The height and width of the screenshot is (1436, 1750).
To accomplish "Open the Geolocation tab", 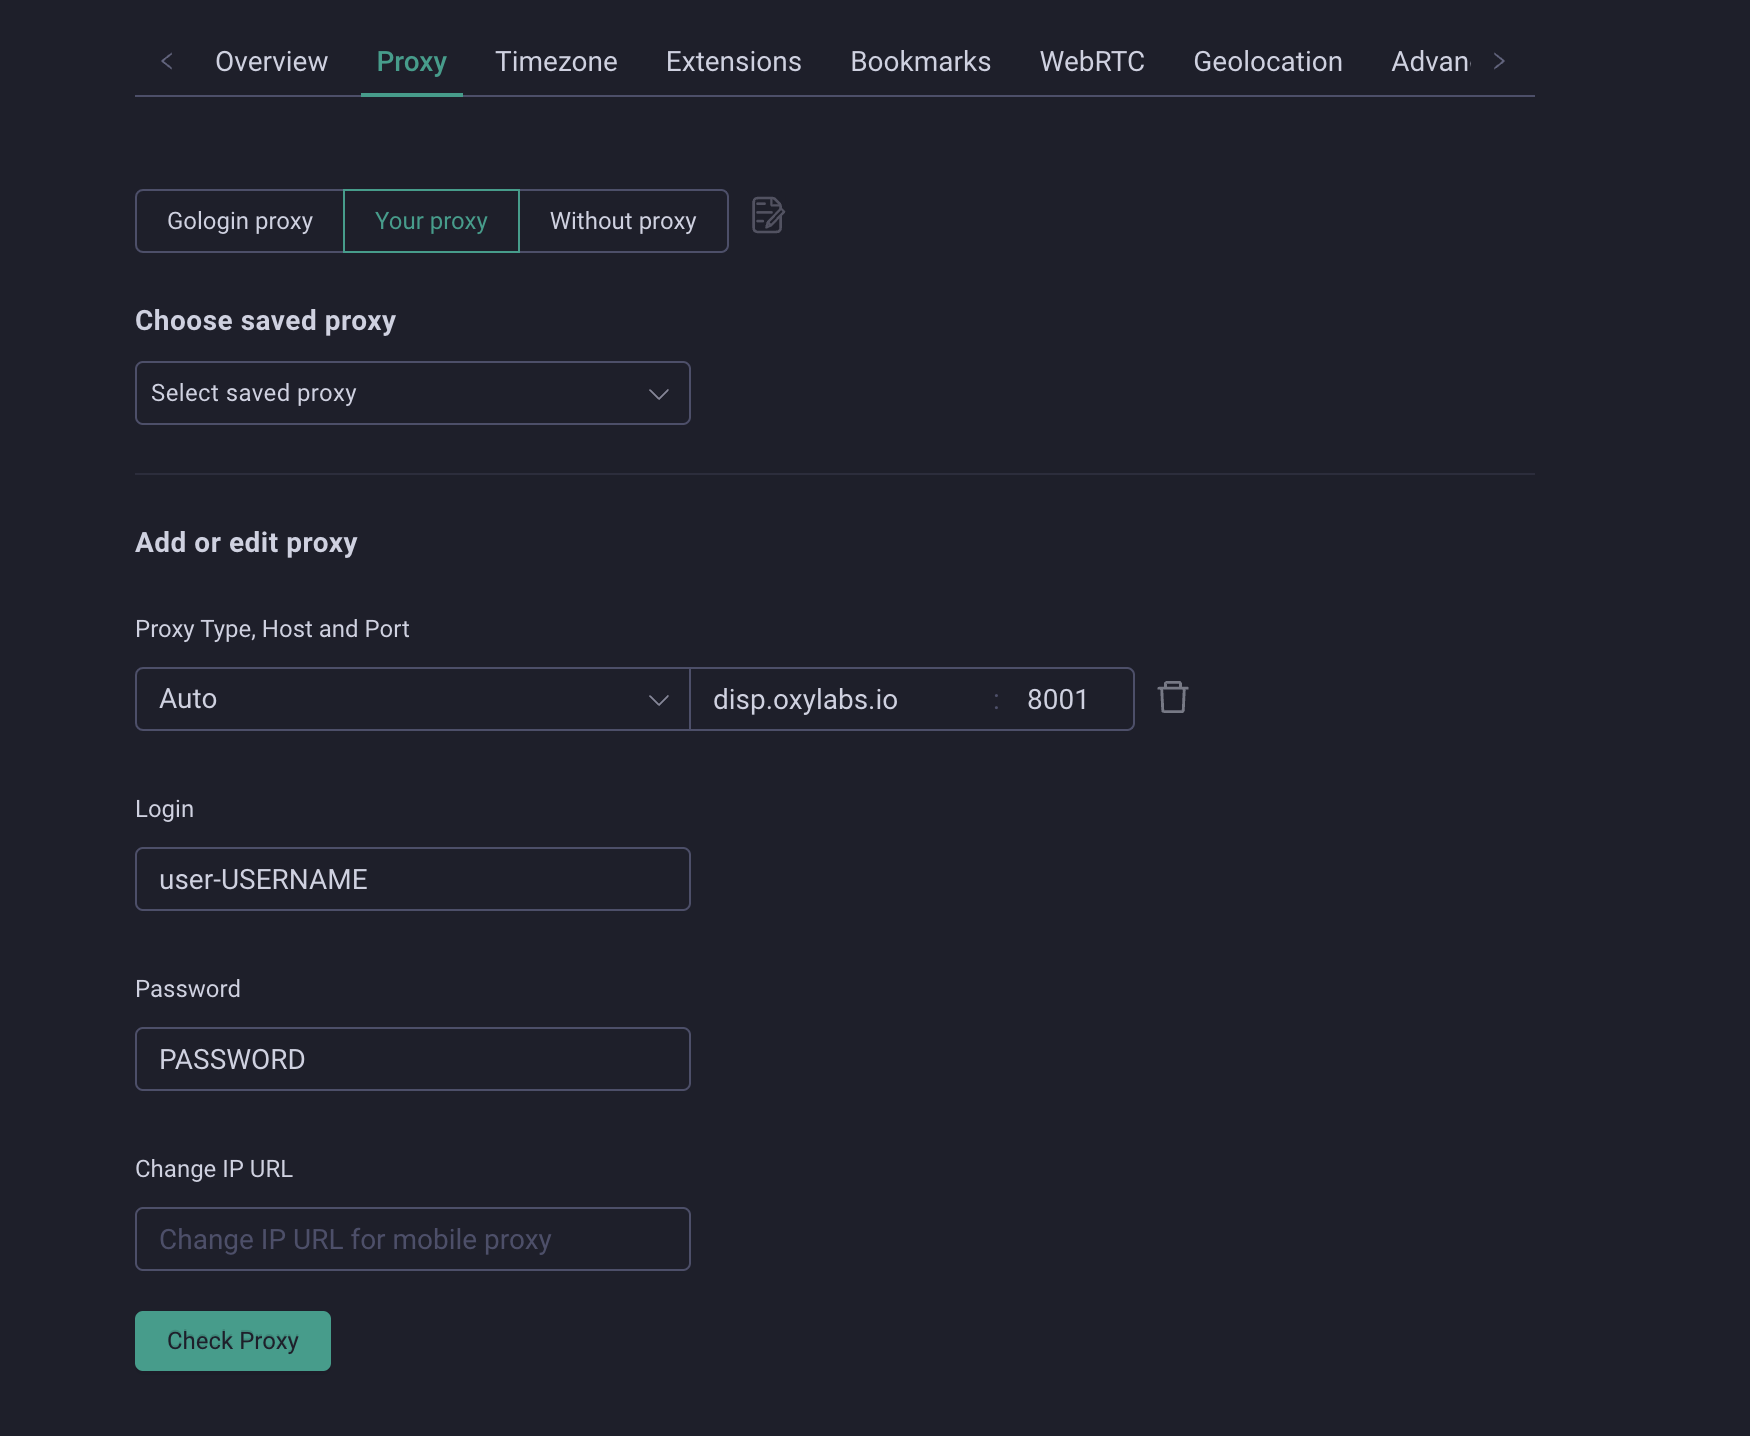I will point(1267,61).
